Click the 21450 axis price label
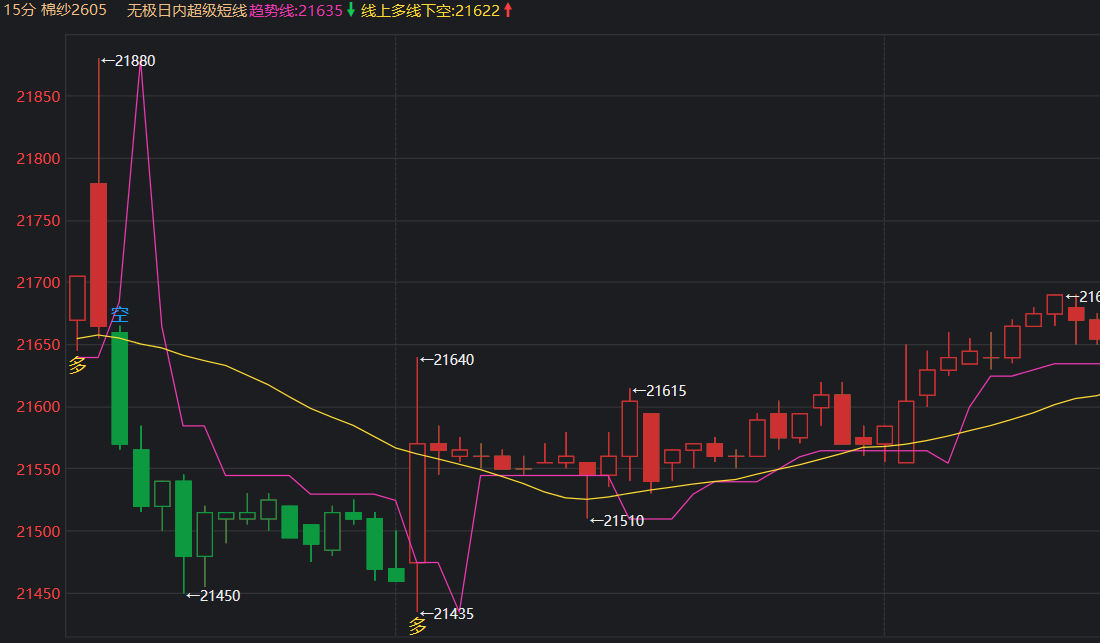 click(x=39, y=594)
